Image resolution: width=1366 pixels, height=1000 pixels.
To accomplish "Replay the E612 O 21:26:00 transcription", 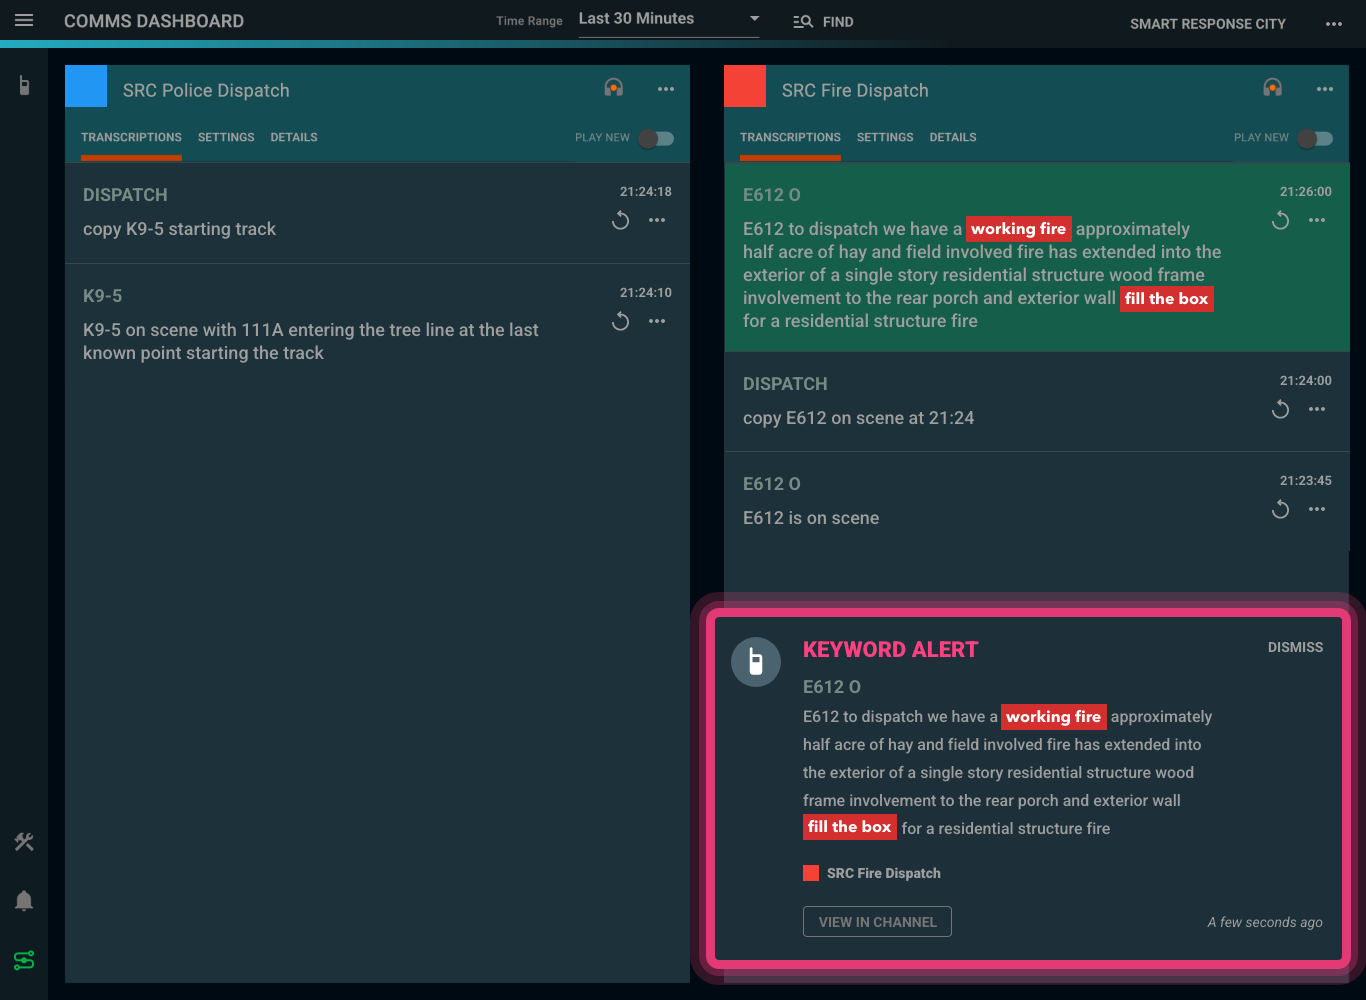I will 1281,220.
